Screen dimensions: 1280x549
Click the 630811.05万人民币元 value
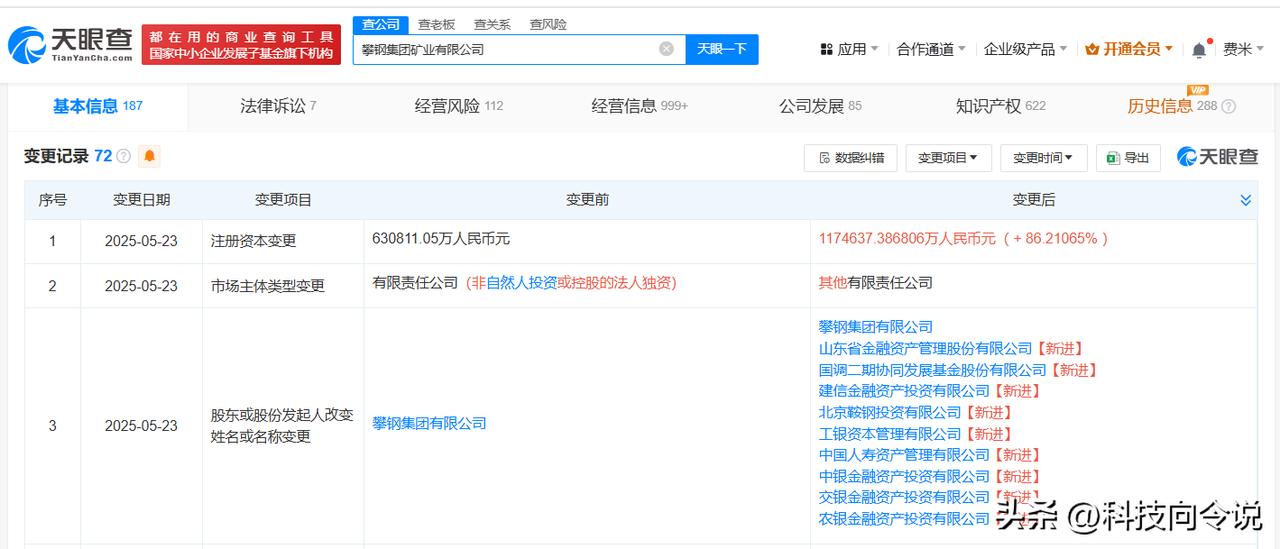click(x=441, y=239)
